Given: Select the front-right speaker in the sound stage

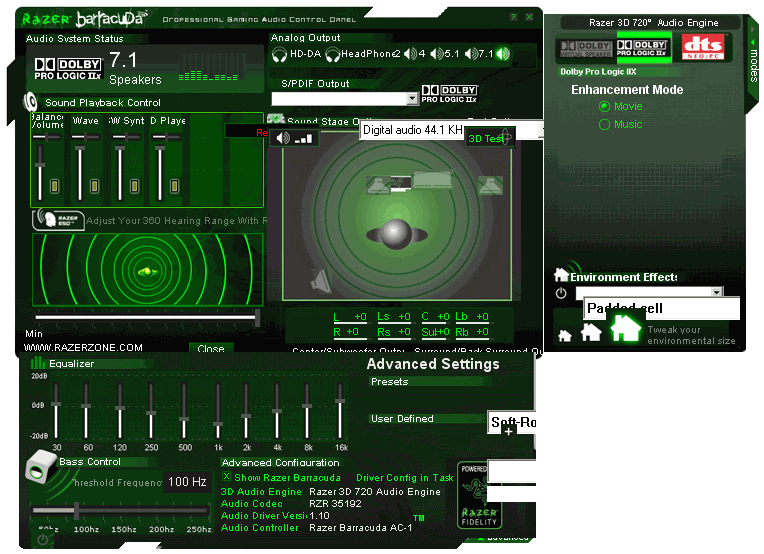Looking at the screenshot, I should [491, 186].
